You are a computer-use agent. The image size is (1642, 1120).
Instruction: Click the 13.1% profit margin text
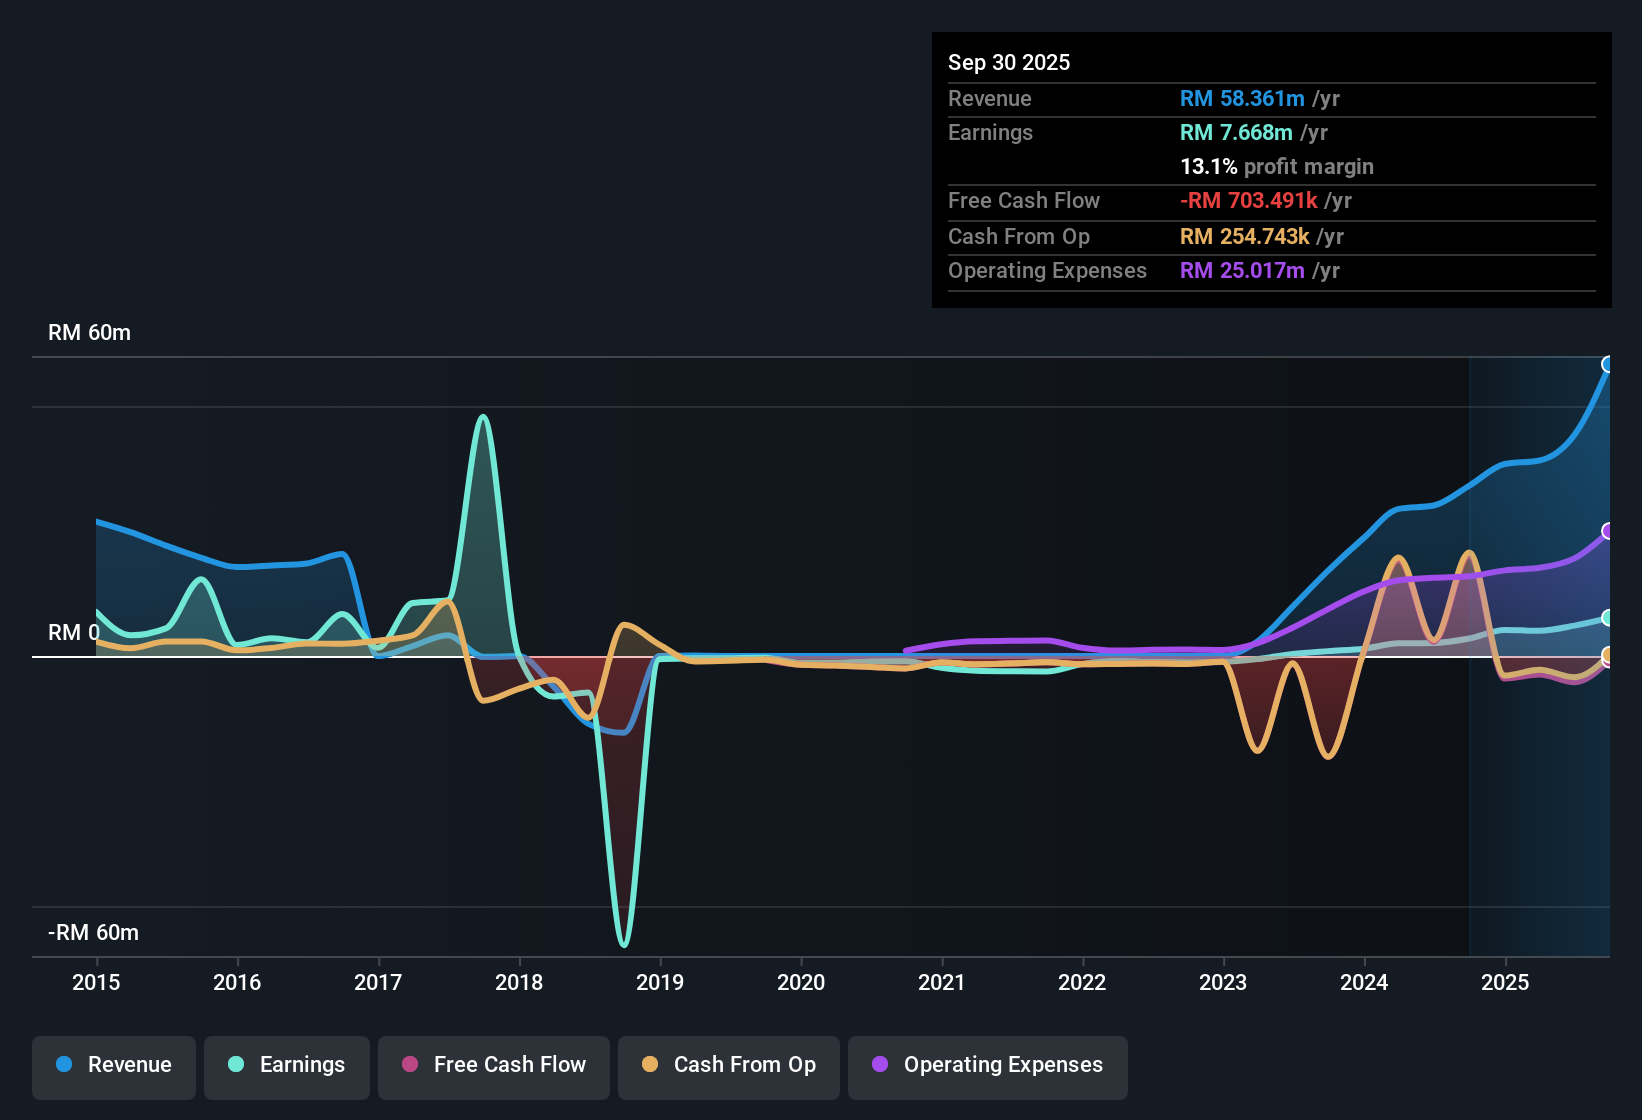(1277, 167)
